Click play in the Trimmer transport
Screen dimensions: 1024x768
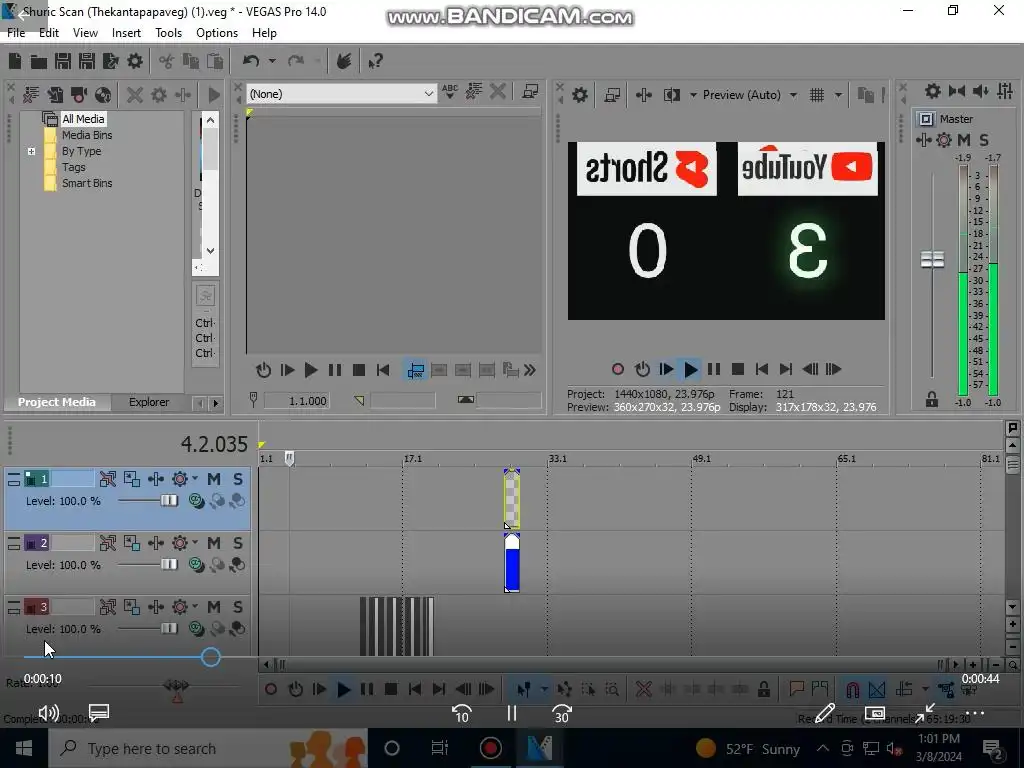[311, 370]
